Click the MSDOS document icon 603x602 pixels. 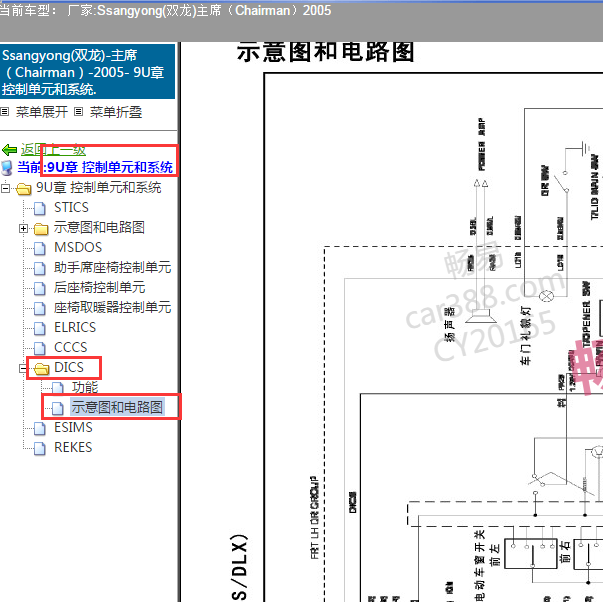pyautogui.click(x=40, y=248)
